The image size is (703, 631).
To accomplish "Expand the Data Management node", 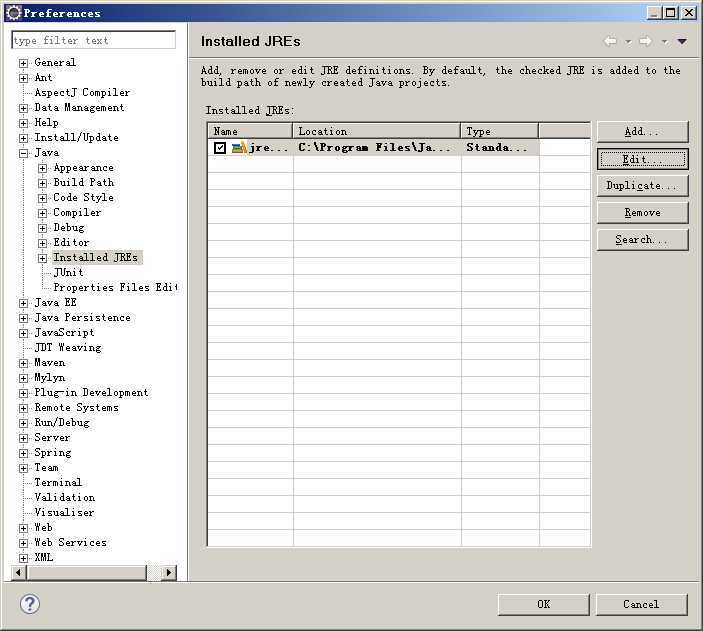I will click(23, 108).
